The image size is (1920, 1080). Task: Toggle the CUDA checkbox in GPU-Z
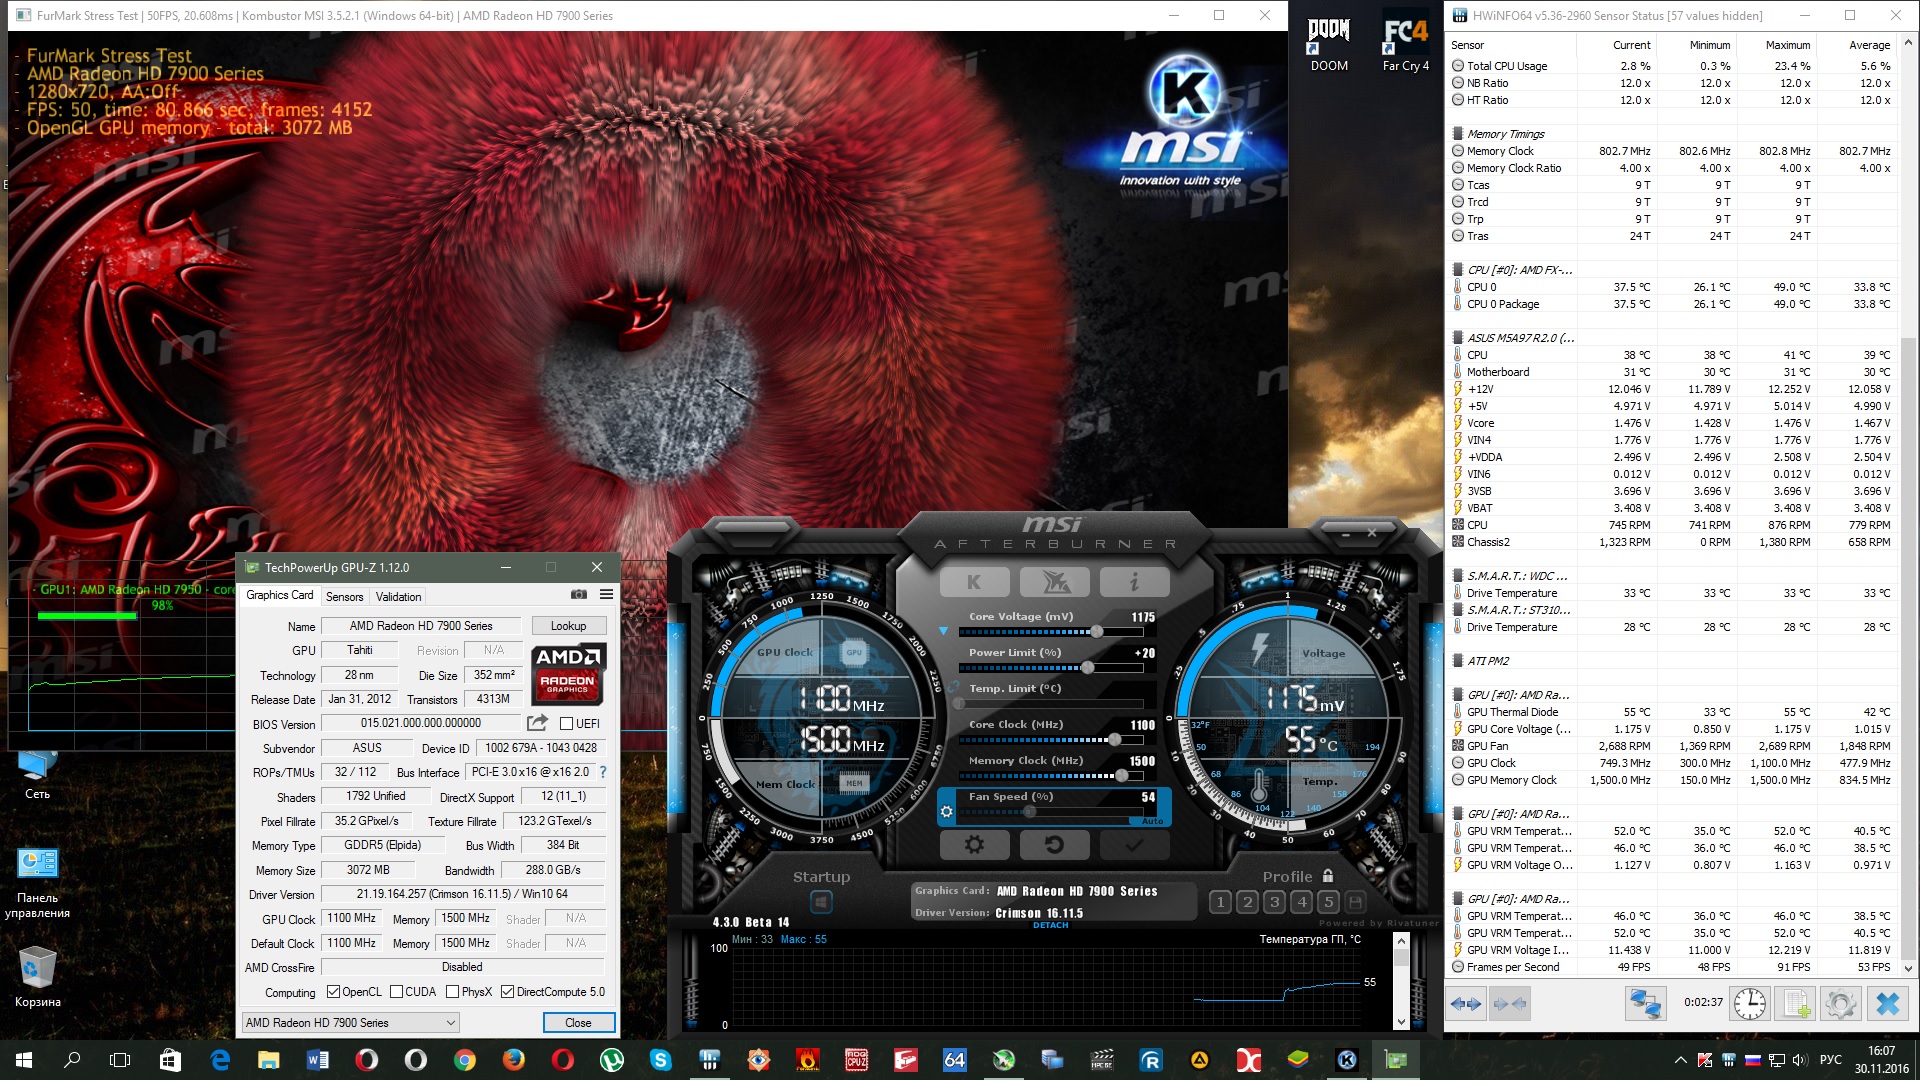pos(397,992)
